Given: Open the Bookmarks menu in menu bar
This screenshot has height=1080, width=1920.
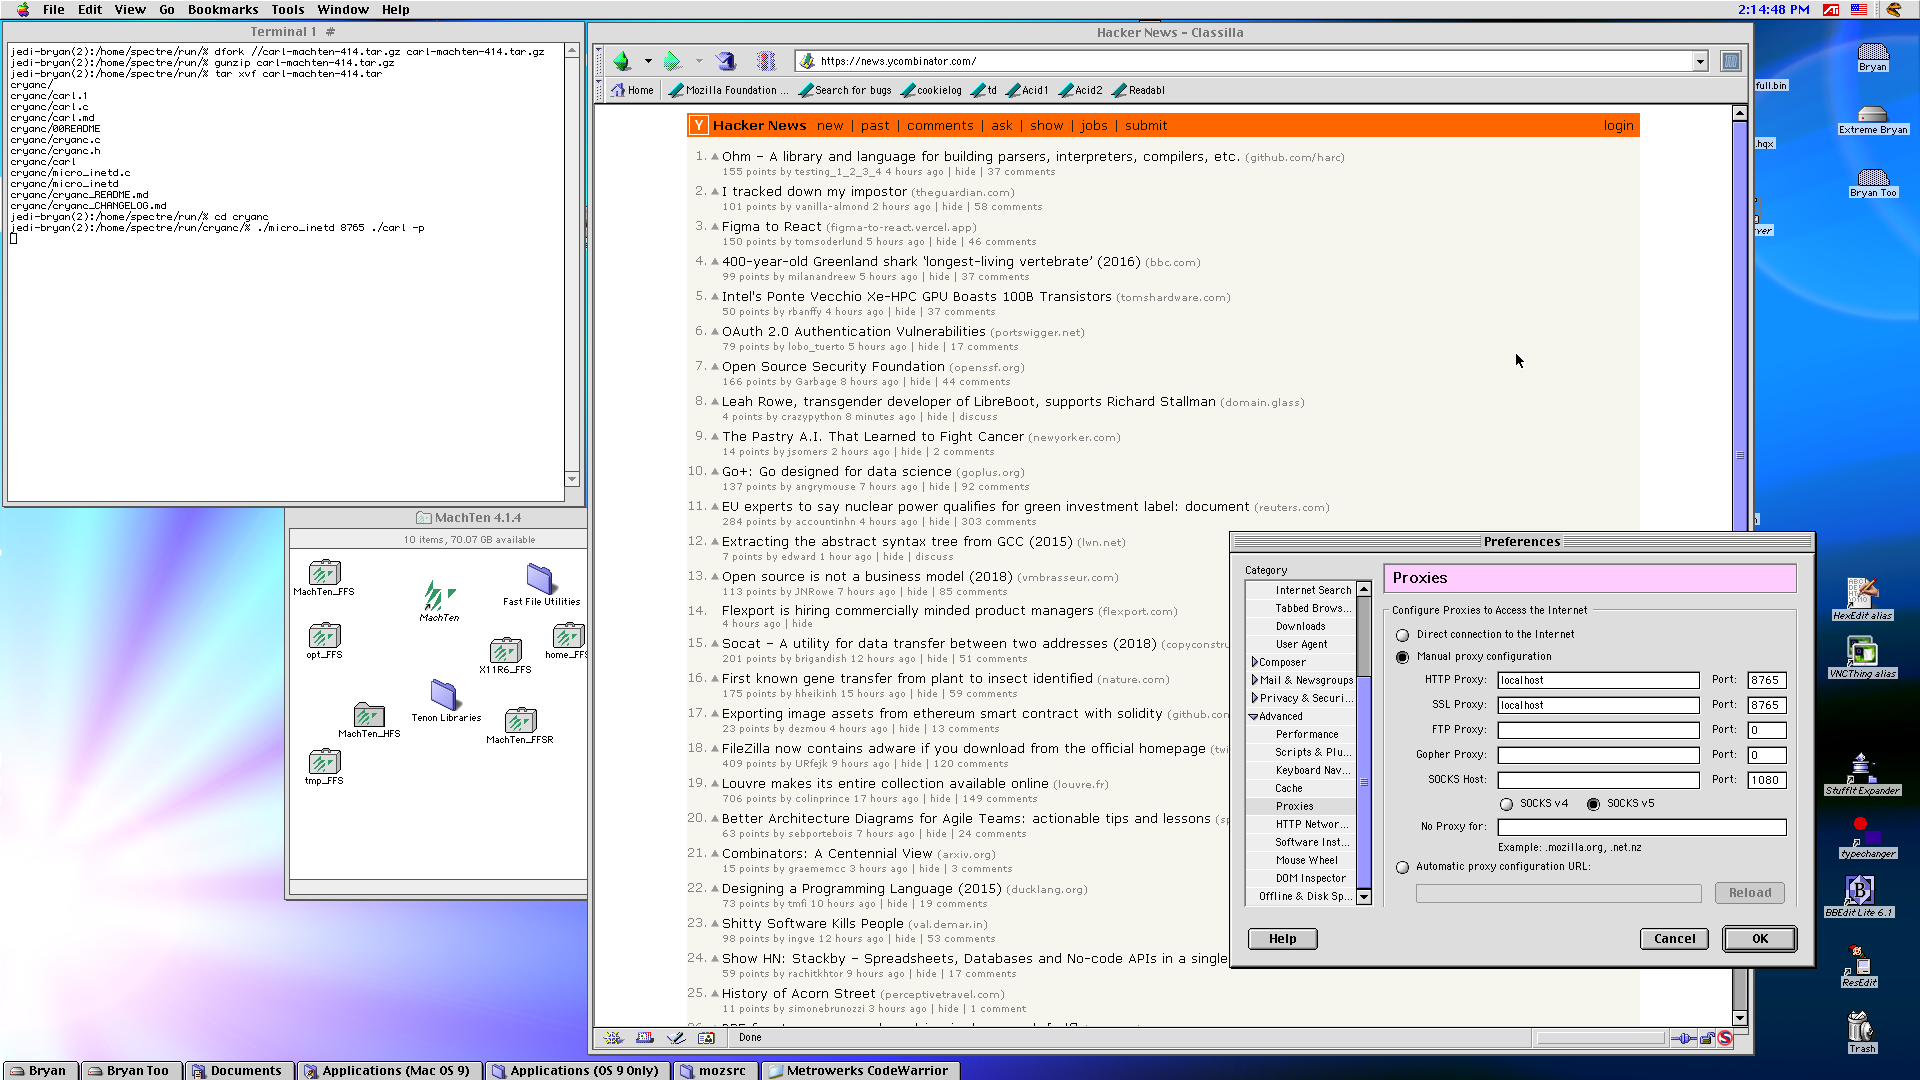Looking at the screenshot, I should point(222,9).
